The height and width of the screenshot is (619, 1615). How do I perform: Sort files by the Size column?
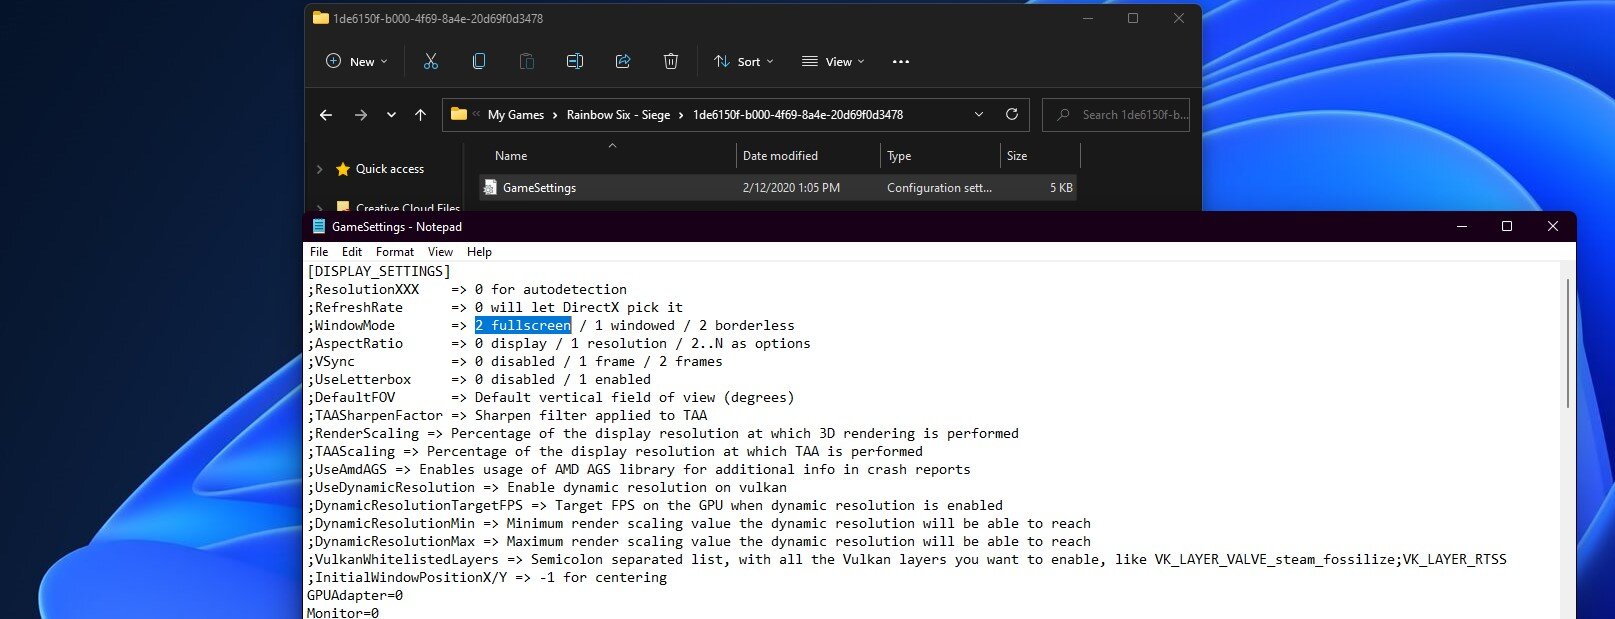(1017, 156)
